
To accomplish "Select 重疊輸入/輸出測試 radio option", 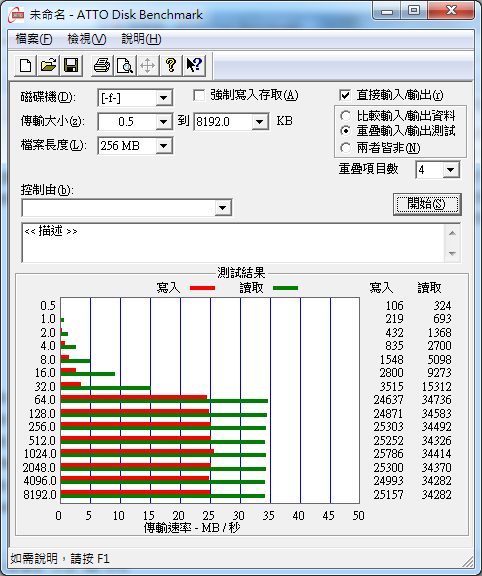I will (x=345, y=131).
